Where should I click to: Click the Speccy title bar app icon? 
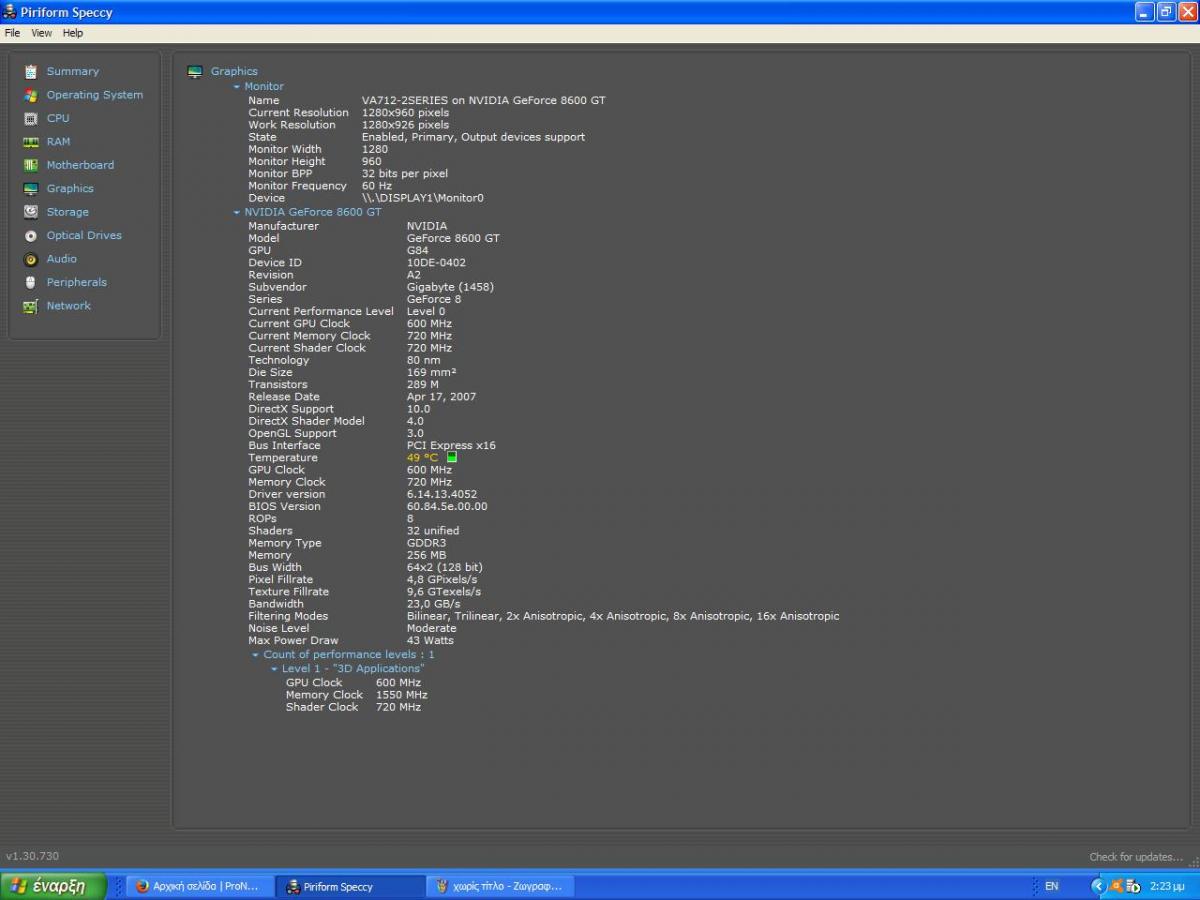pyautogui.click(x=10, y=12)
